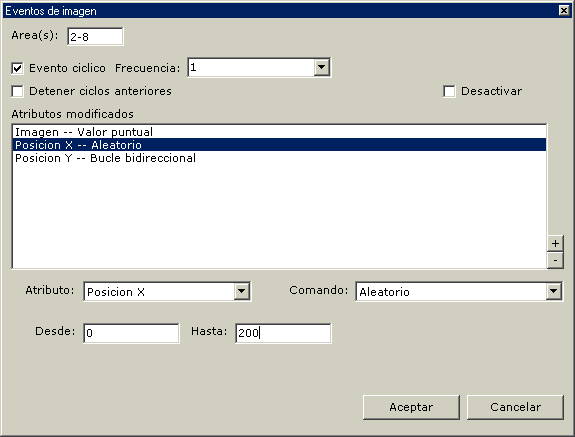Click the Cancelar button
This screenshot has width=575, height=437.
515,407
